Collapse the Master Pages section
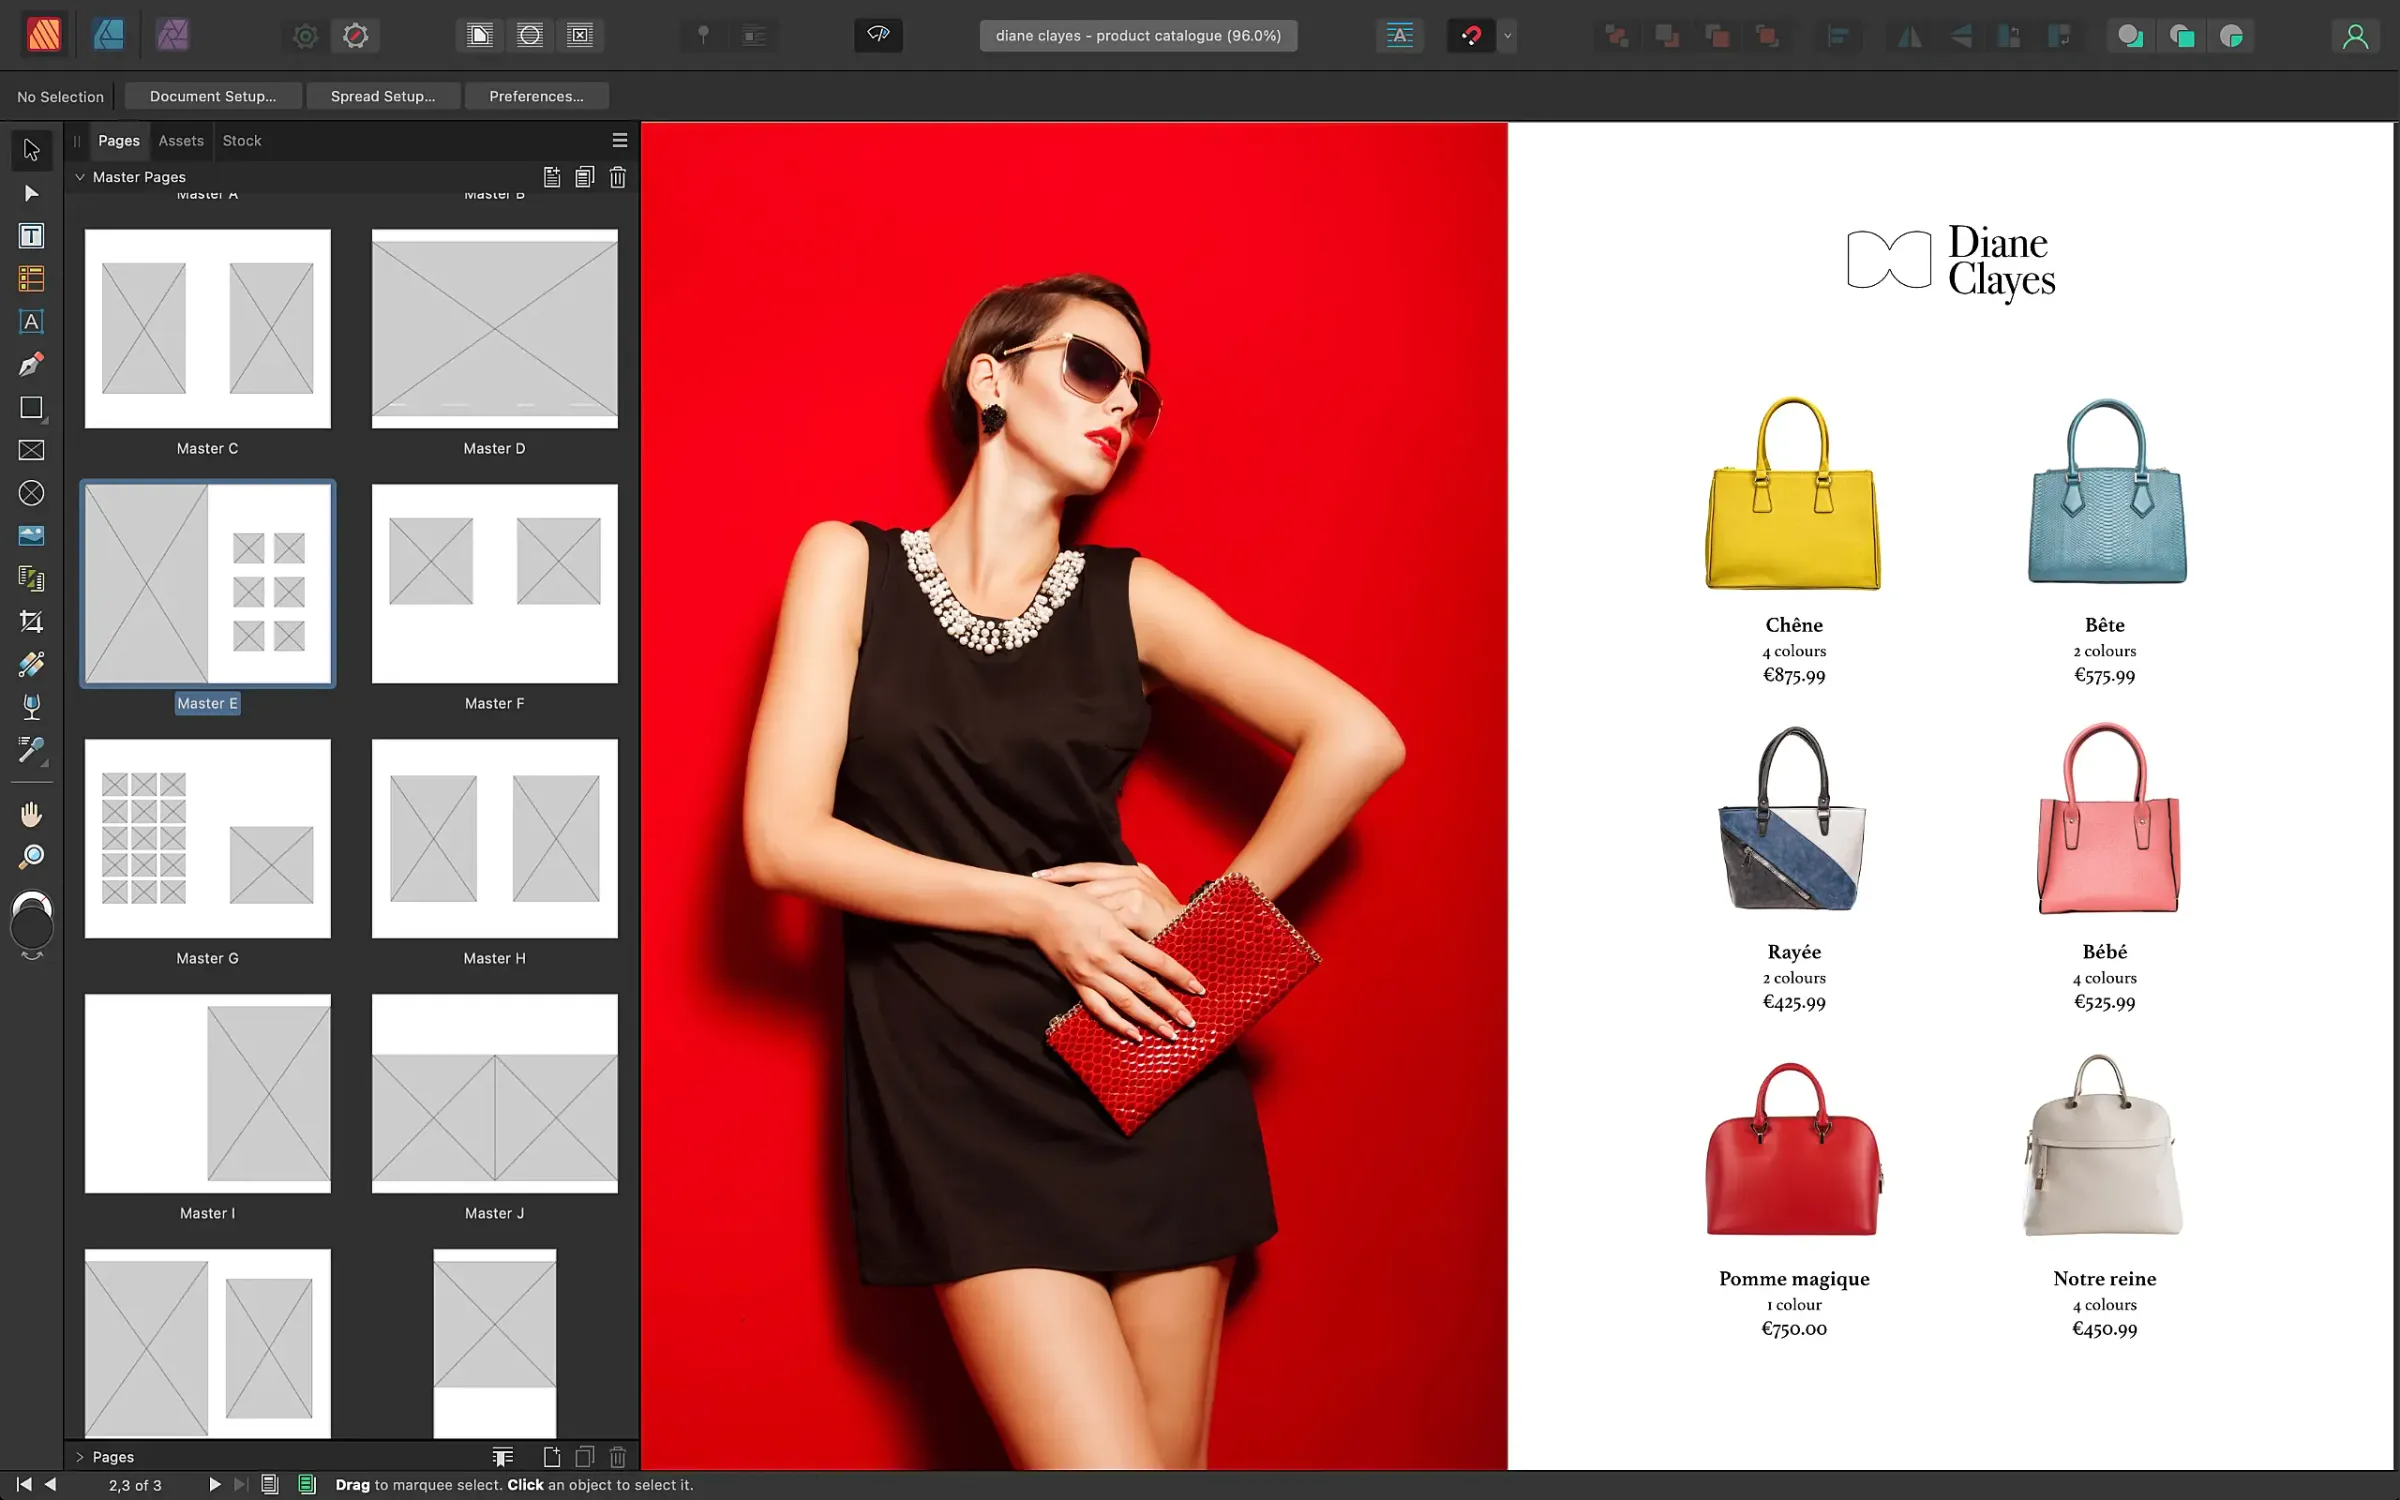The width and height of the screenshot is (2400, 1500). click(80, 176)
